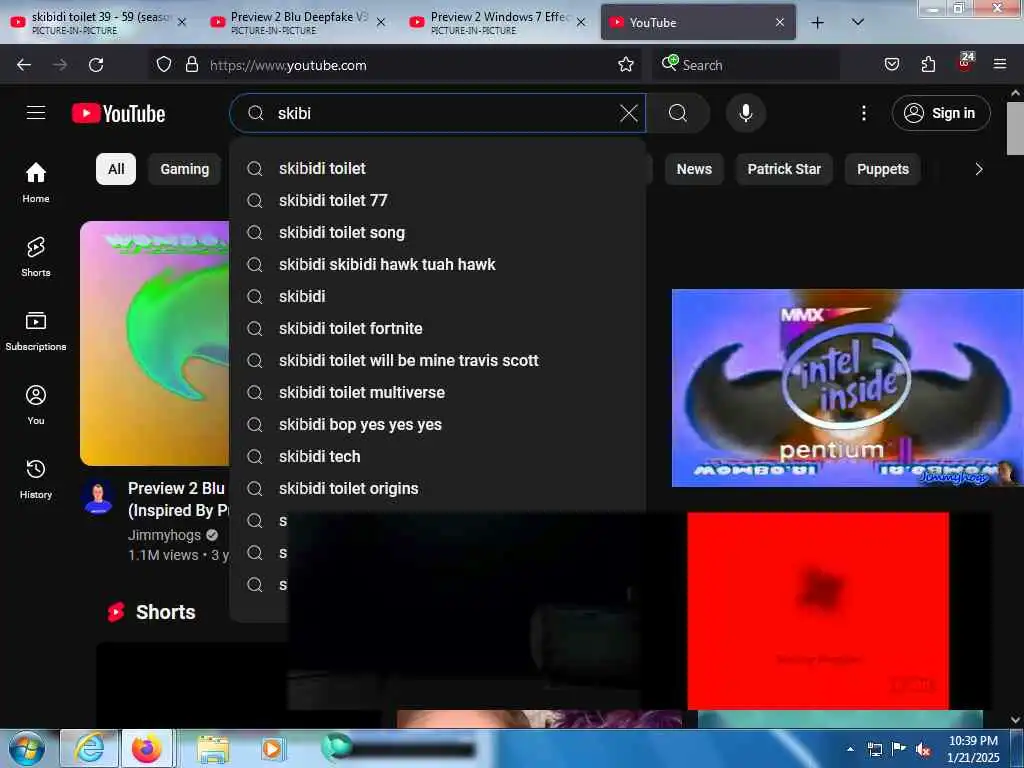
Task: Open the extension icon with badge 24
Action: click(965, 63)
